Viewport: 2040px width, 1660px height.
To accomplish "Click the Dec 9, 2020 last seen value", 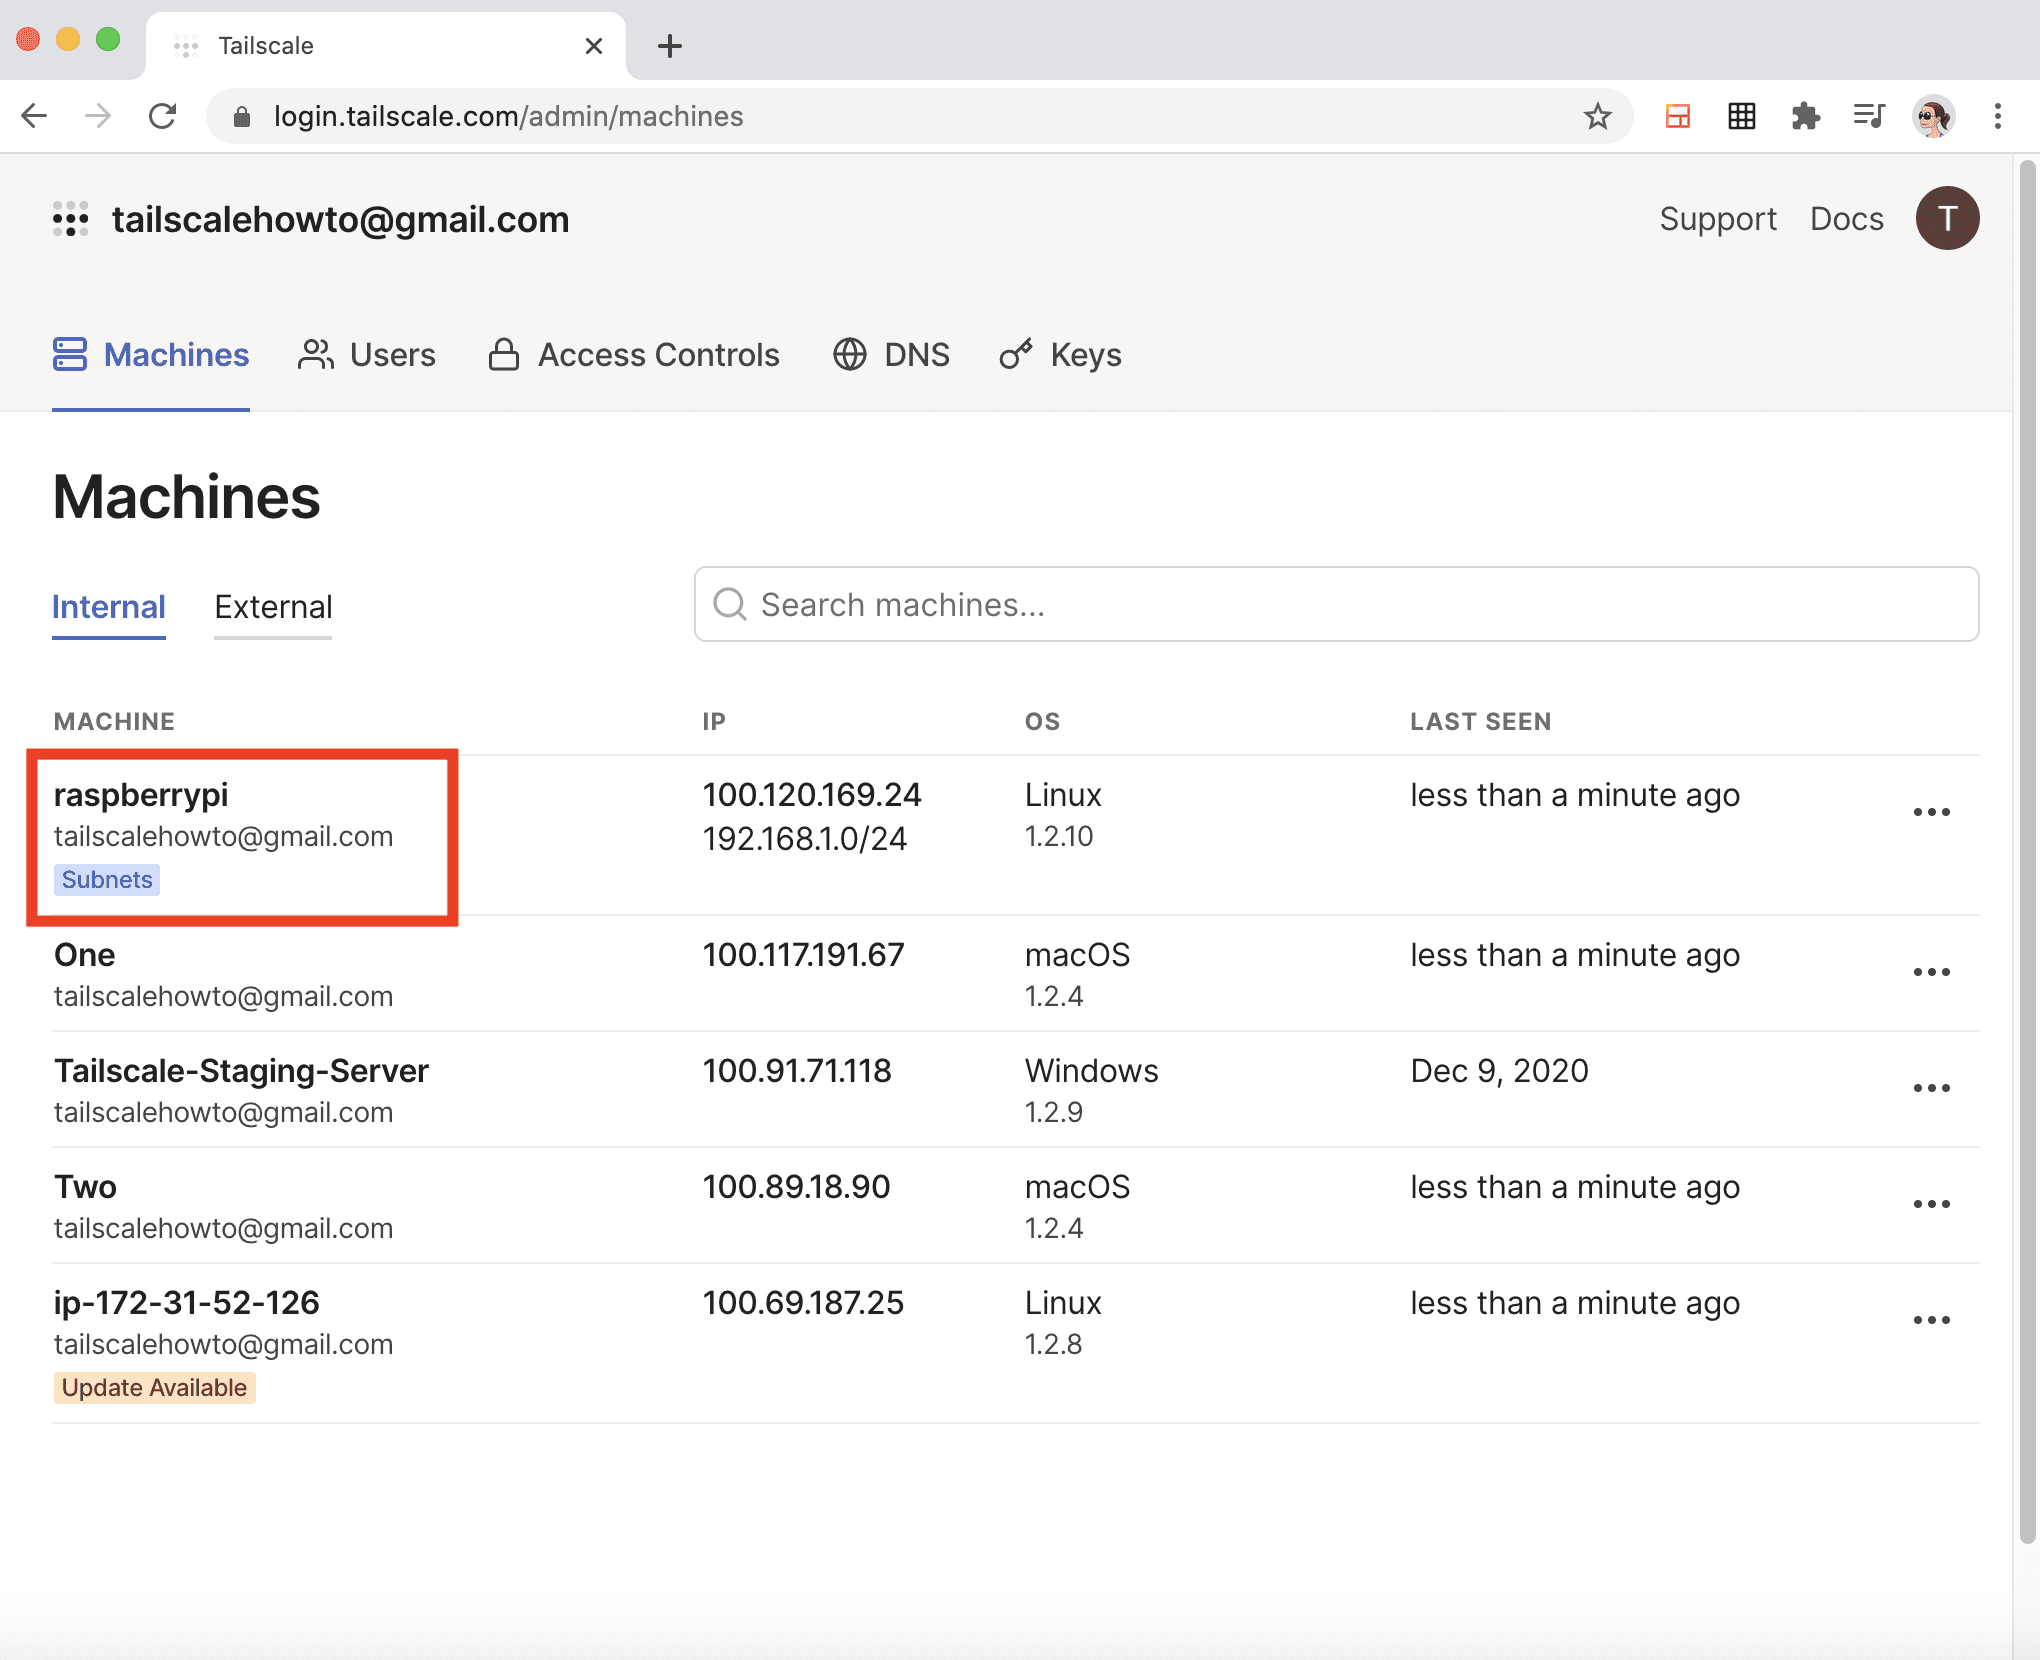I will 1499,1071.
